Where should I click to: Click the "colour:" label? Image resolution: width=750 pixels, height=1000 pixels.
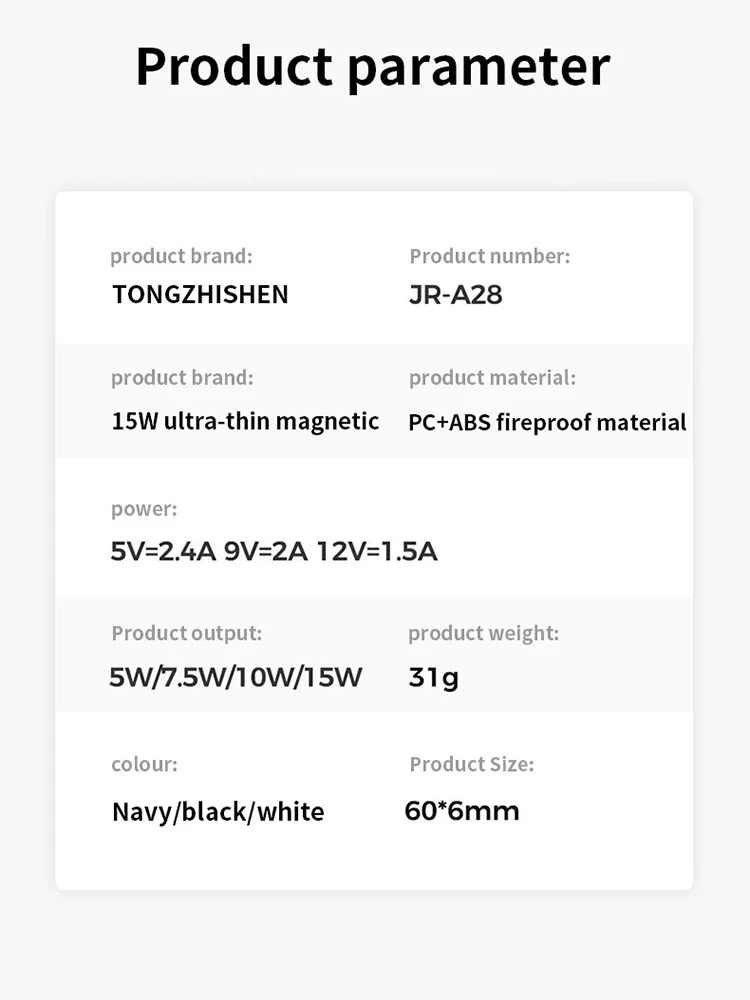(144, 765)
